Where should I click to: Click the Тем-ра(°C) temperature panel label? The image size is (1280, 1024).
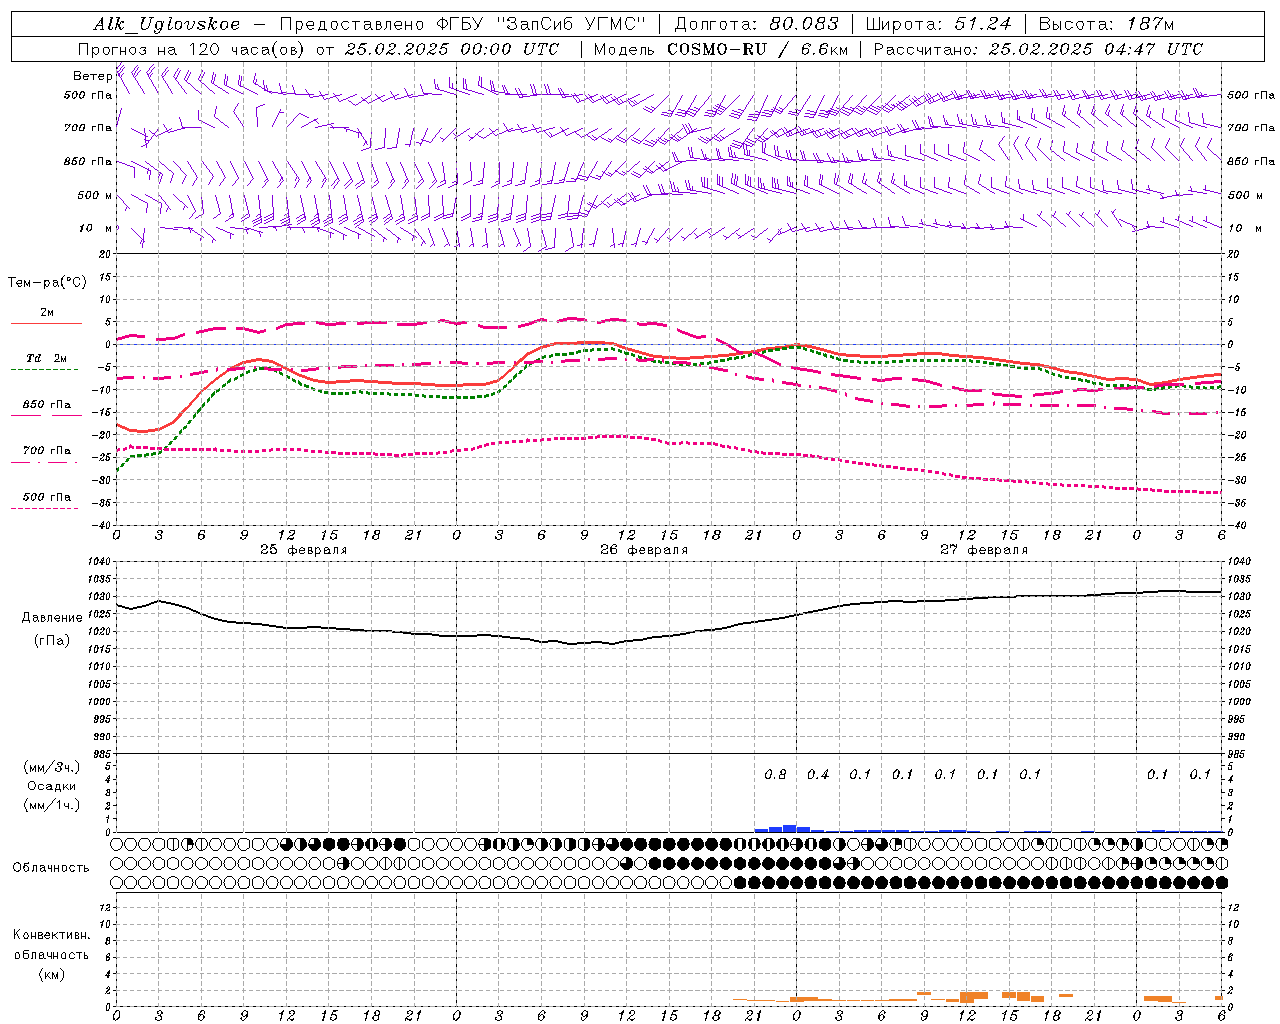coord(47,282)
